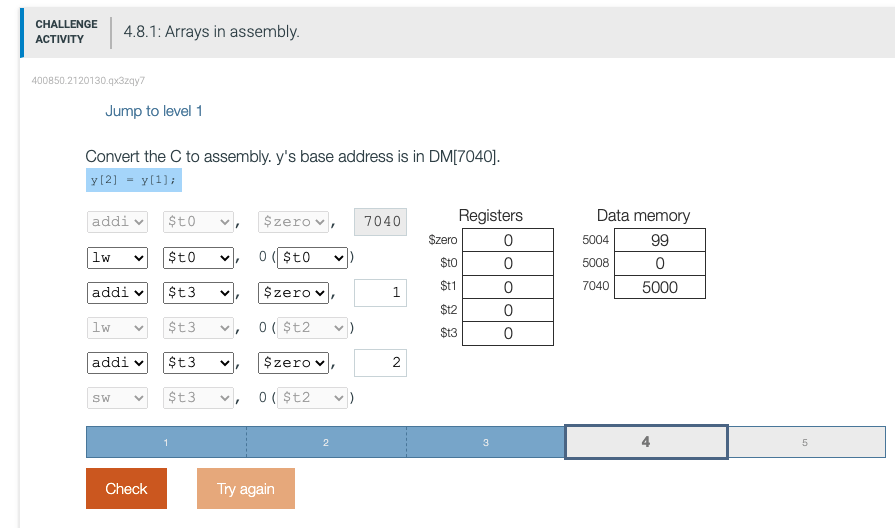Click the Registers table heading
This screenshot has height=528, width=895.
[491, 215]
